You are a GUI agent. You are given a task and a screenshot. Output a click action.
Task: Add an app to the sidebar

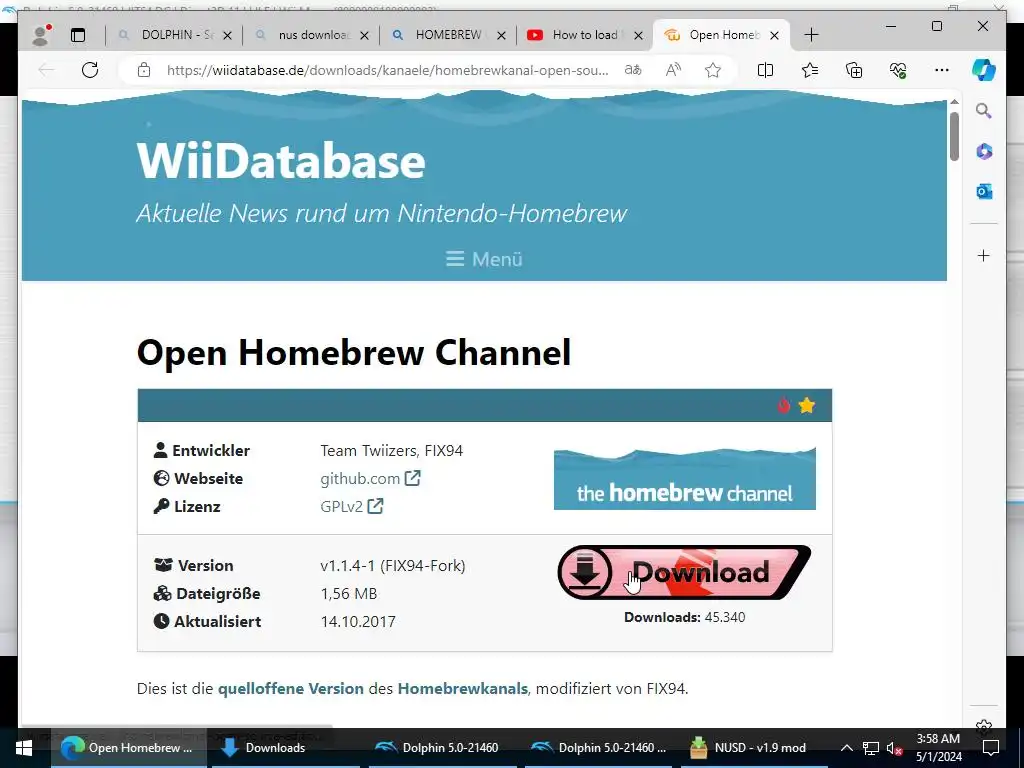pyautogui.click(x=984, y=255)
